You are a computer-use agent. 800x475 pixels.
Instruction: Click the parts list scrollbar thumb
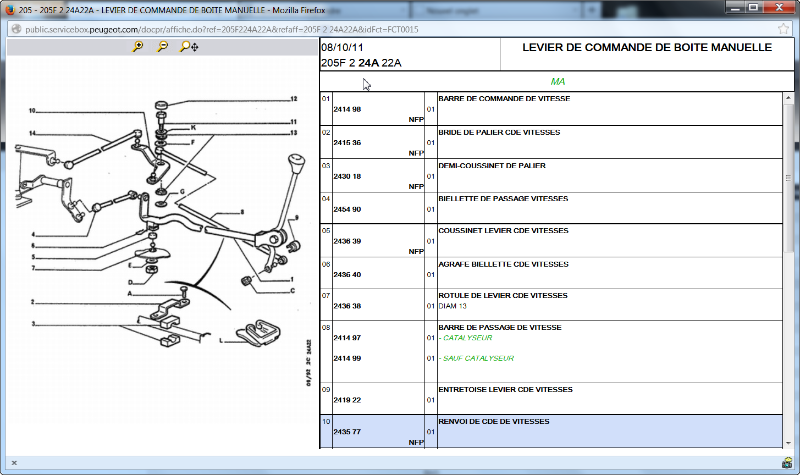click(x=788, y=179)
